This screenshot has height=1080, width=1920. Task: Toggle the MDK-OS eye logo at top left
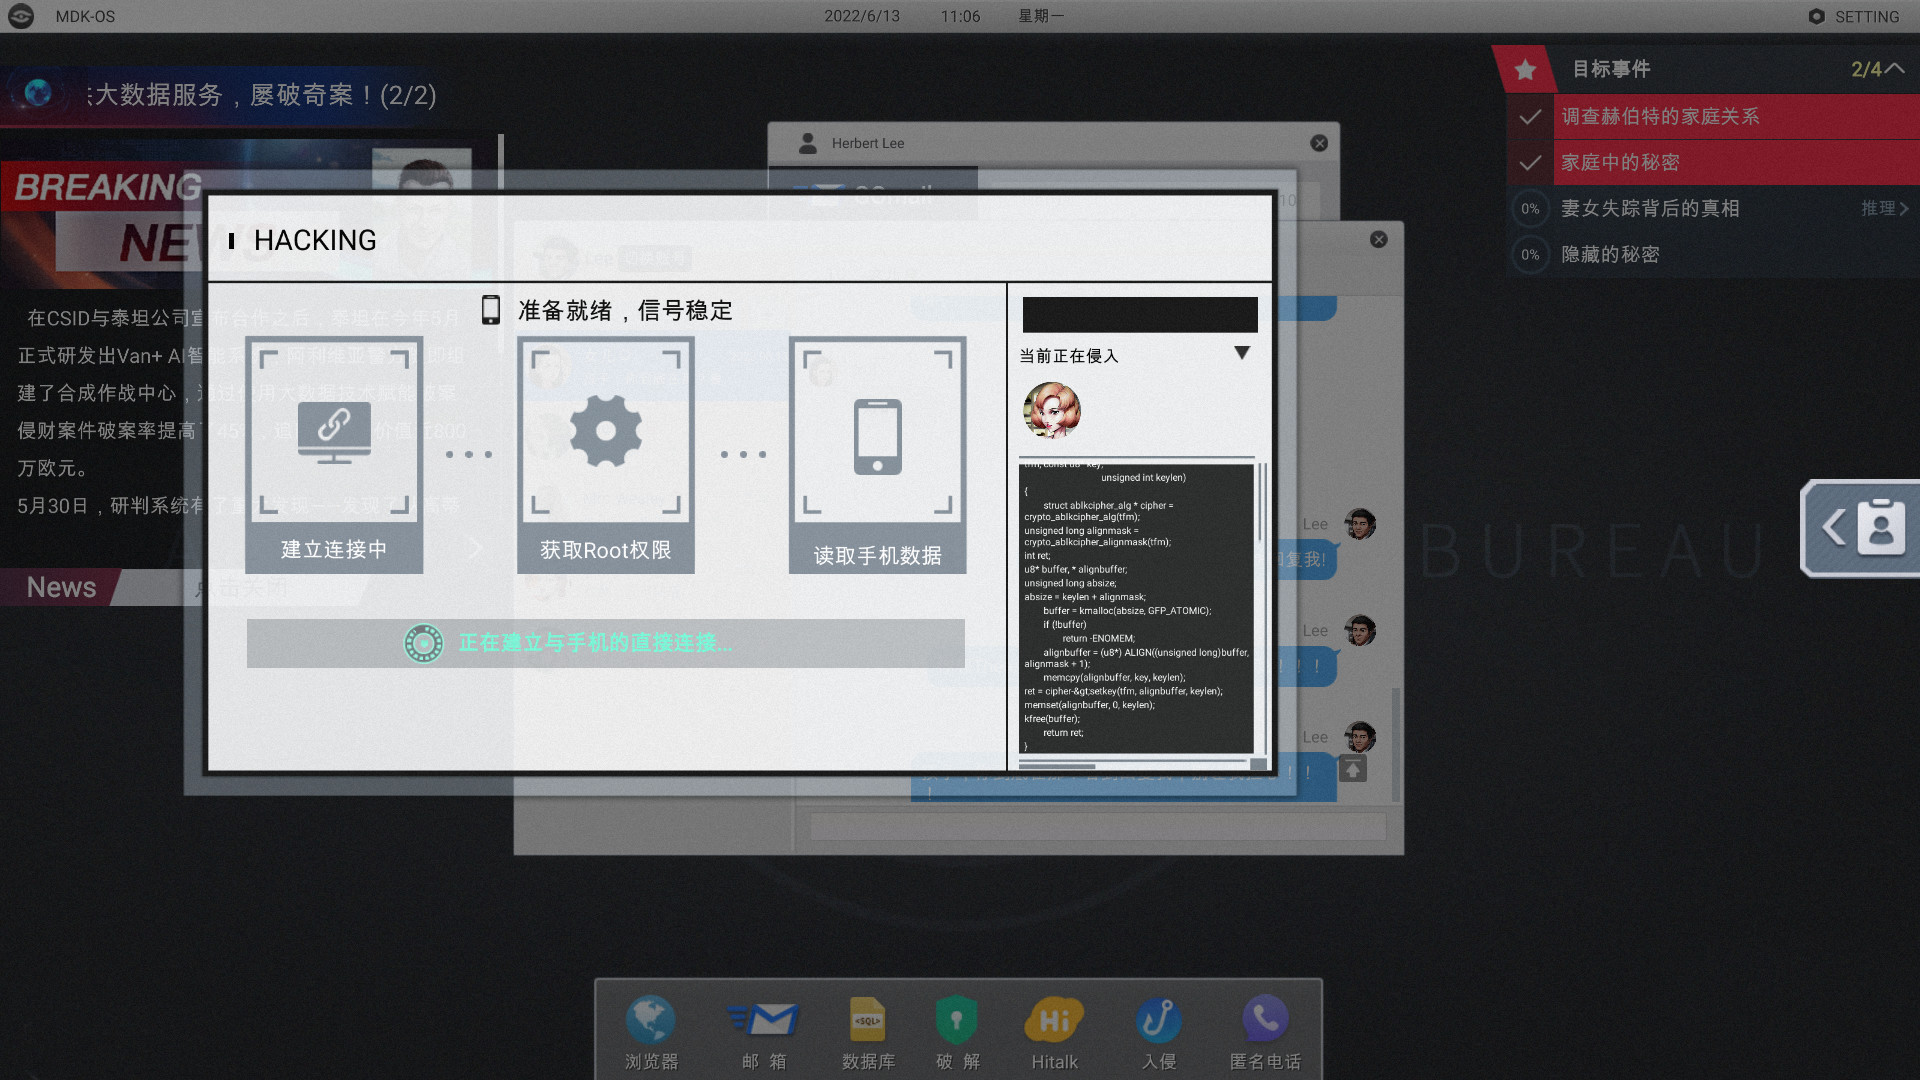[x=20, y=16]
